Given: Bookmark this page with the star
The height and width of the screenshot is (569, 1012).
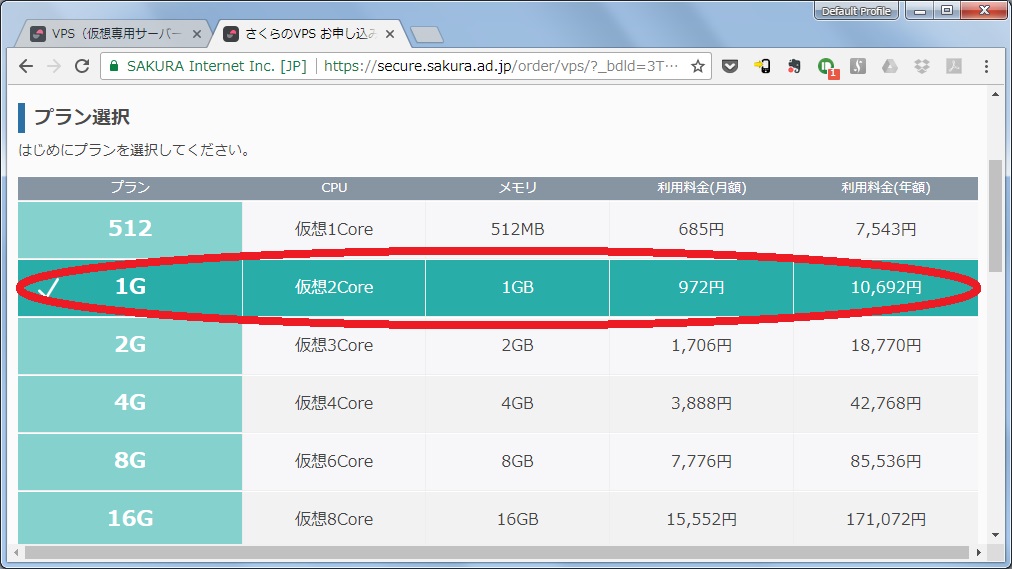Looking at the screenshot, I should [x=698, y=66].
